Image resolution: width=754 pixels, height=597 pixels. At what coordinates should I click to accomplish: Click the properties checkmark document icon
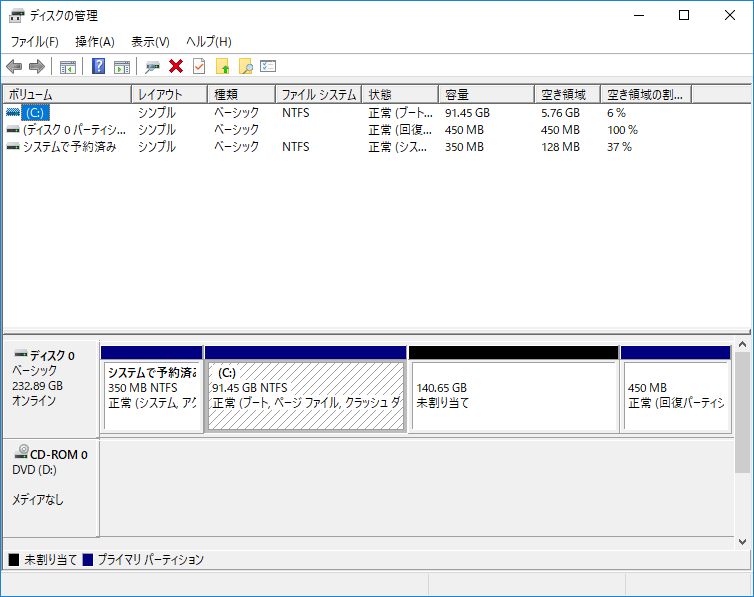pyautogui.click(x=199, y=66)
